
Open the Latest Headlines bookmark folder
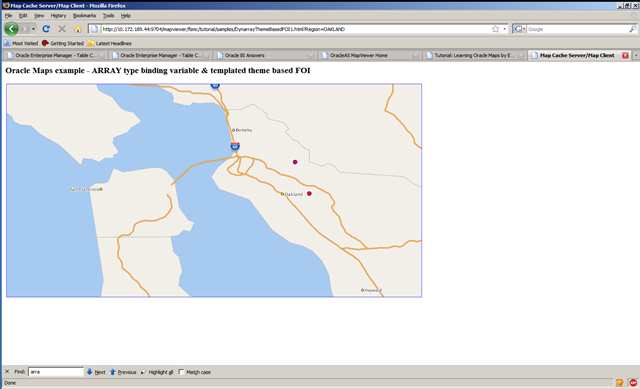click(109, 43)
